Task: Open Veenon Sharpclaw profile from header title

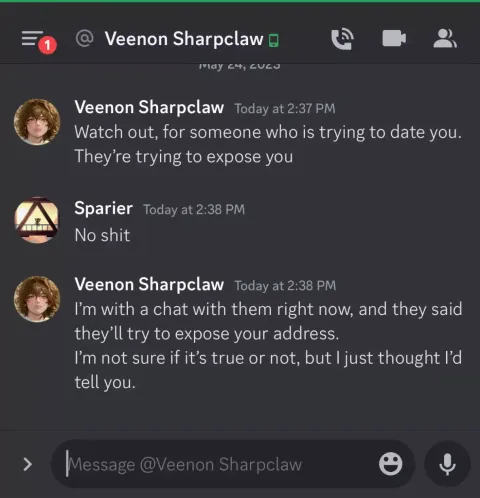Action: (184, 39)
